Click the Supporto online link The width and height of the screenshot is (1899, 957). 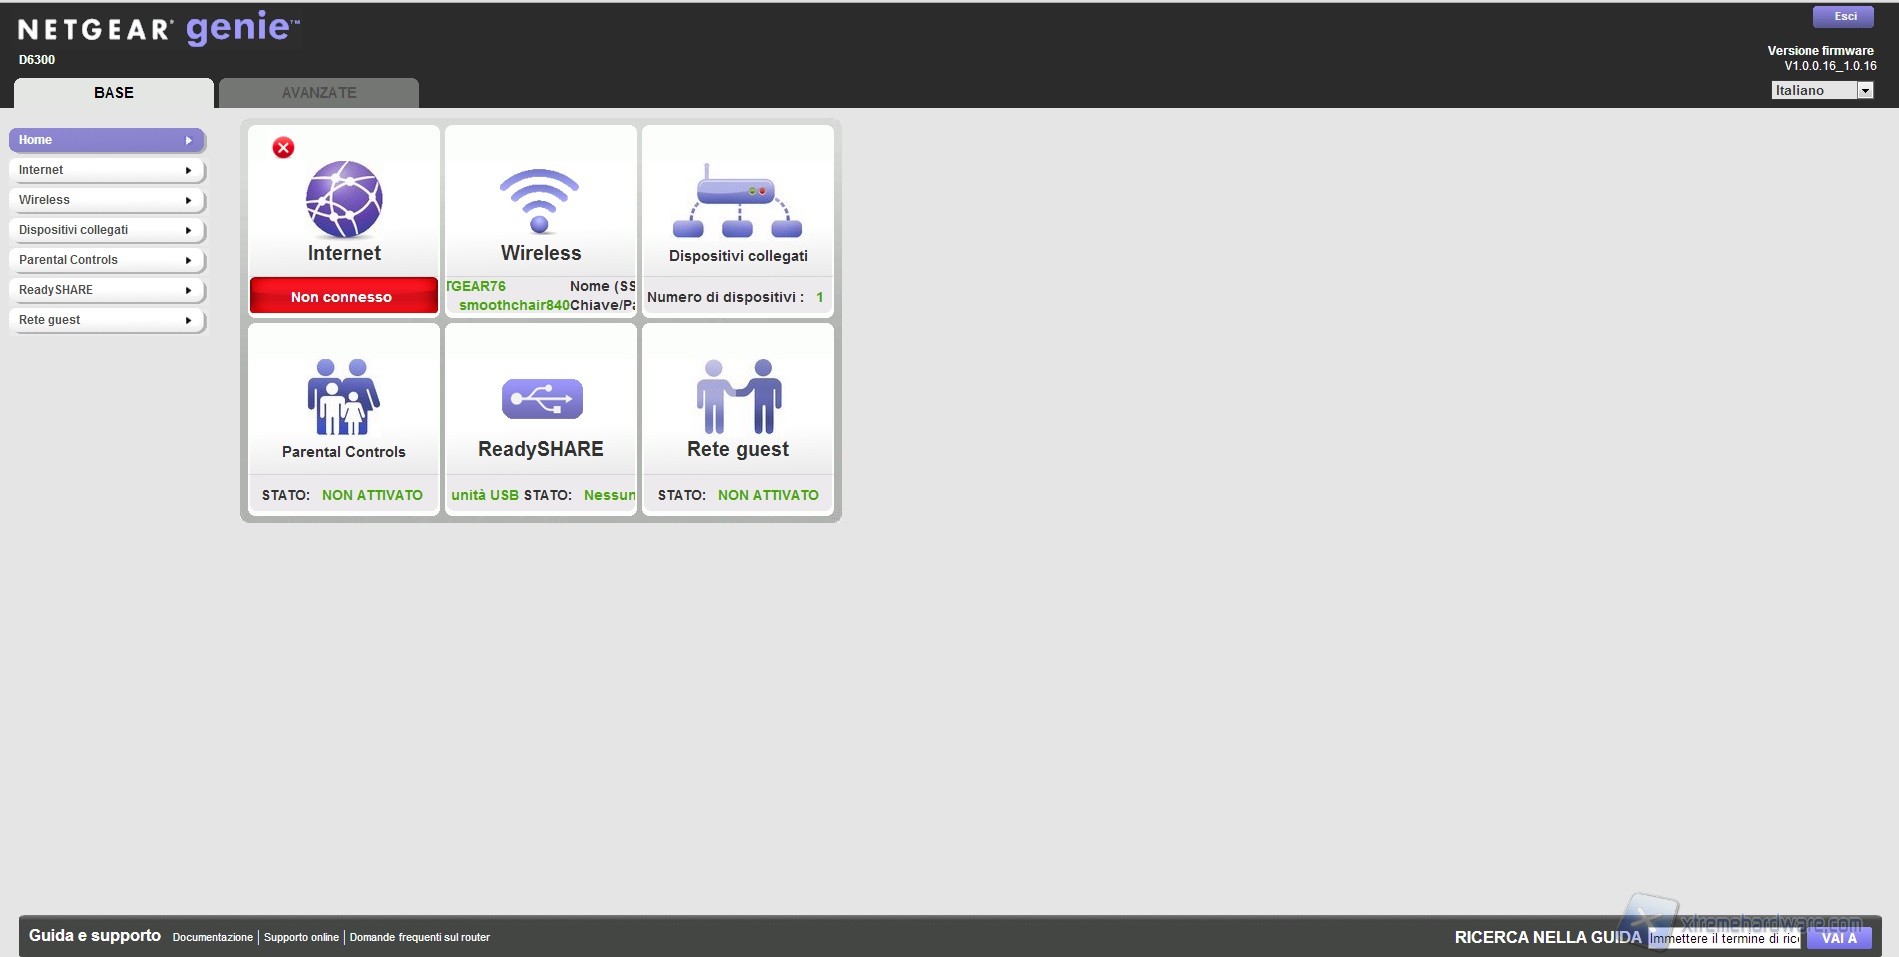301,938
